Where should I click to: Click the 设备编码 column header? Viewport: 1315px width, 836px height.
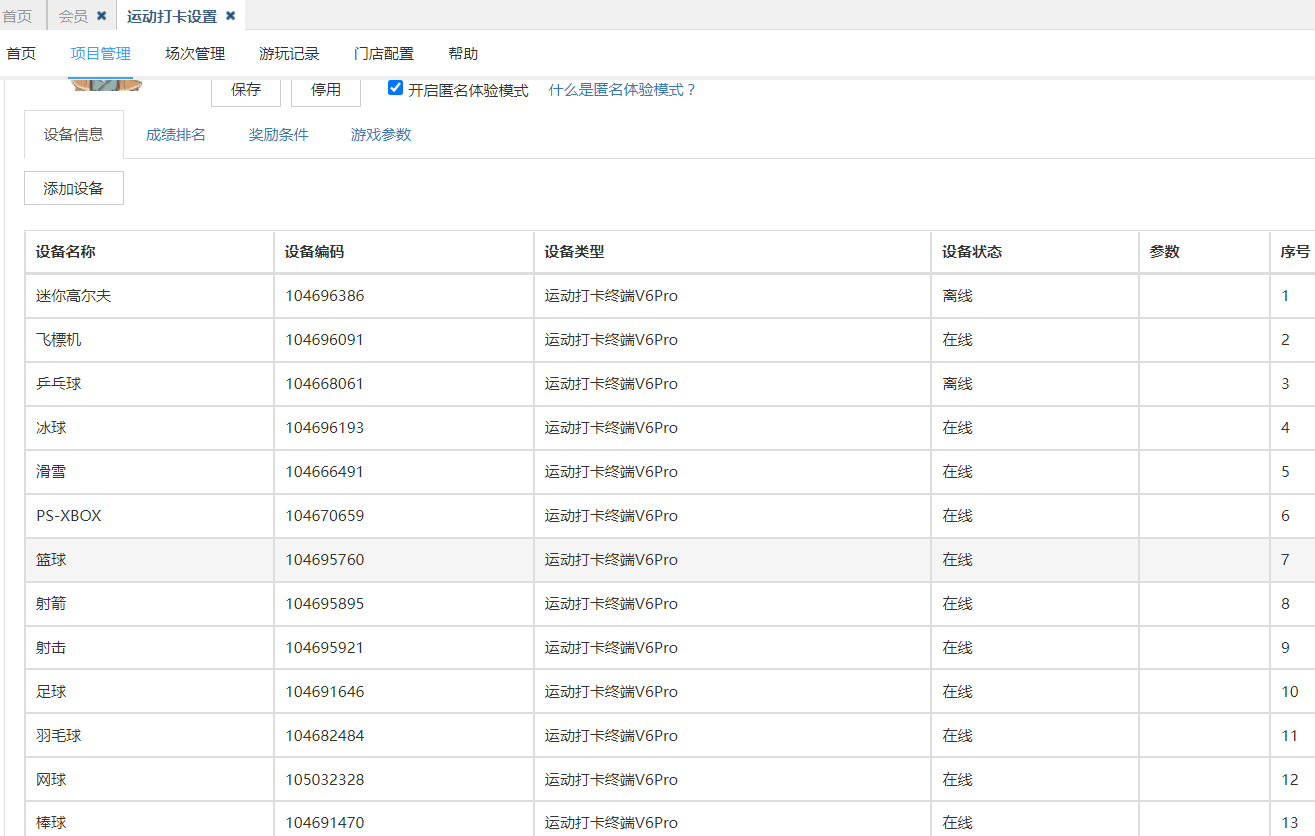pos(404,252)
